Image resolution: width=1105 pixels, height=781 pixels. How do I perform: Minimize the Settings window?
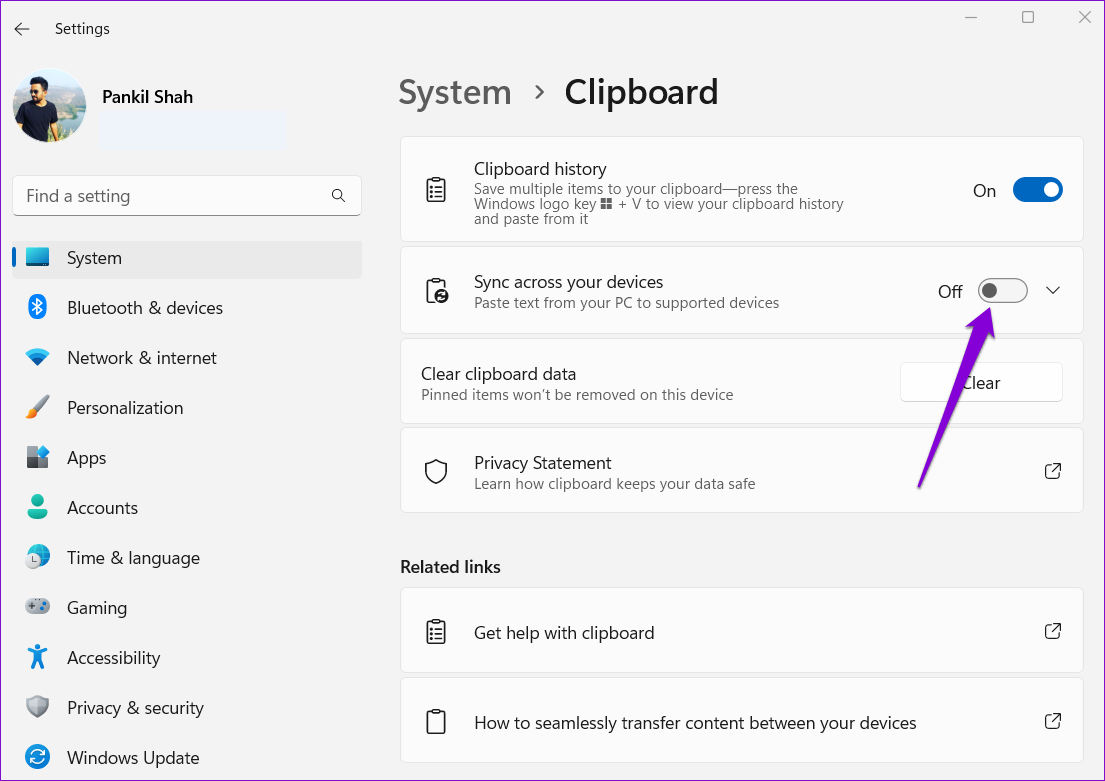971,17
